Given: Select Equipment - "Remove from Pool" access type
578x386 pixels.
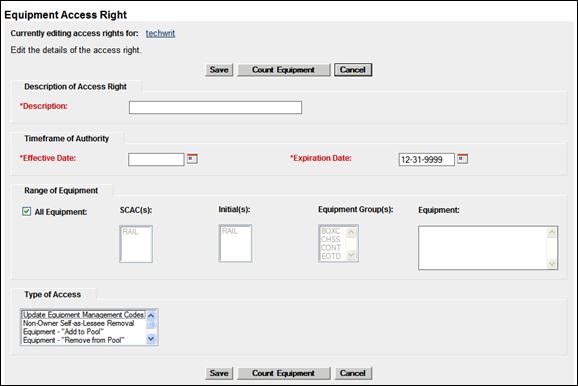Looking at the screenshot, I should click(73, 340).
